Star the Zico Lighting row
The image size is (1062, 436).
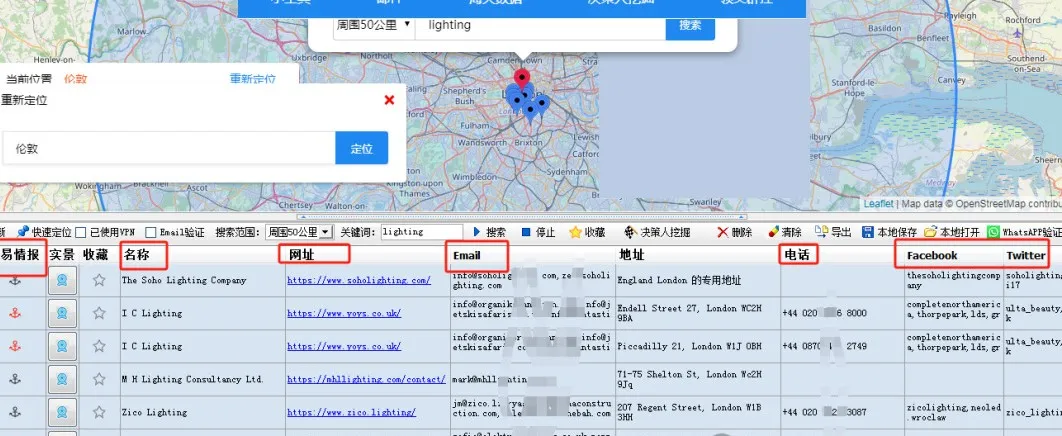[x=100, y=412]
